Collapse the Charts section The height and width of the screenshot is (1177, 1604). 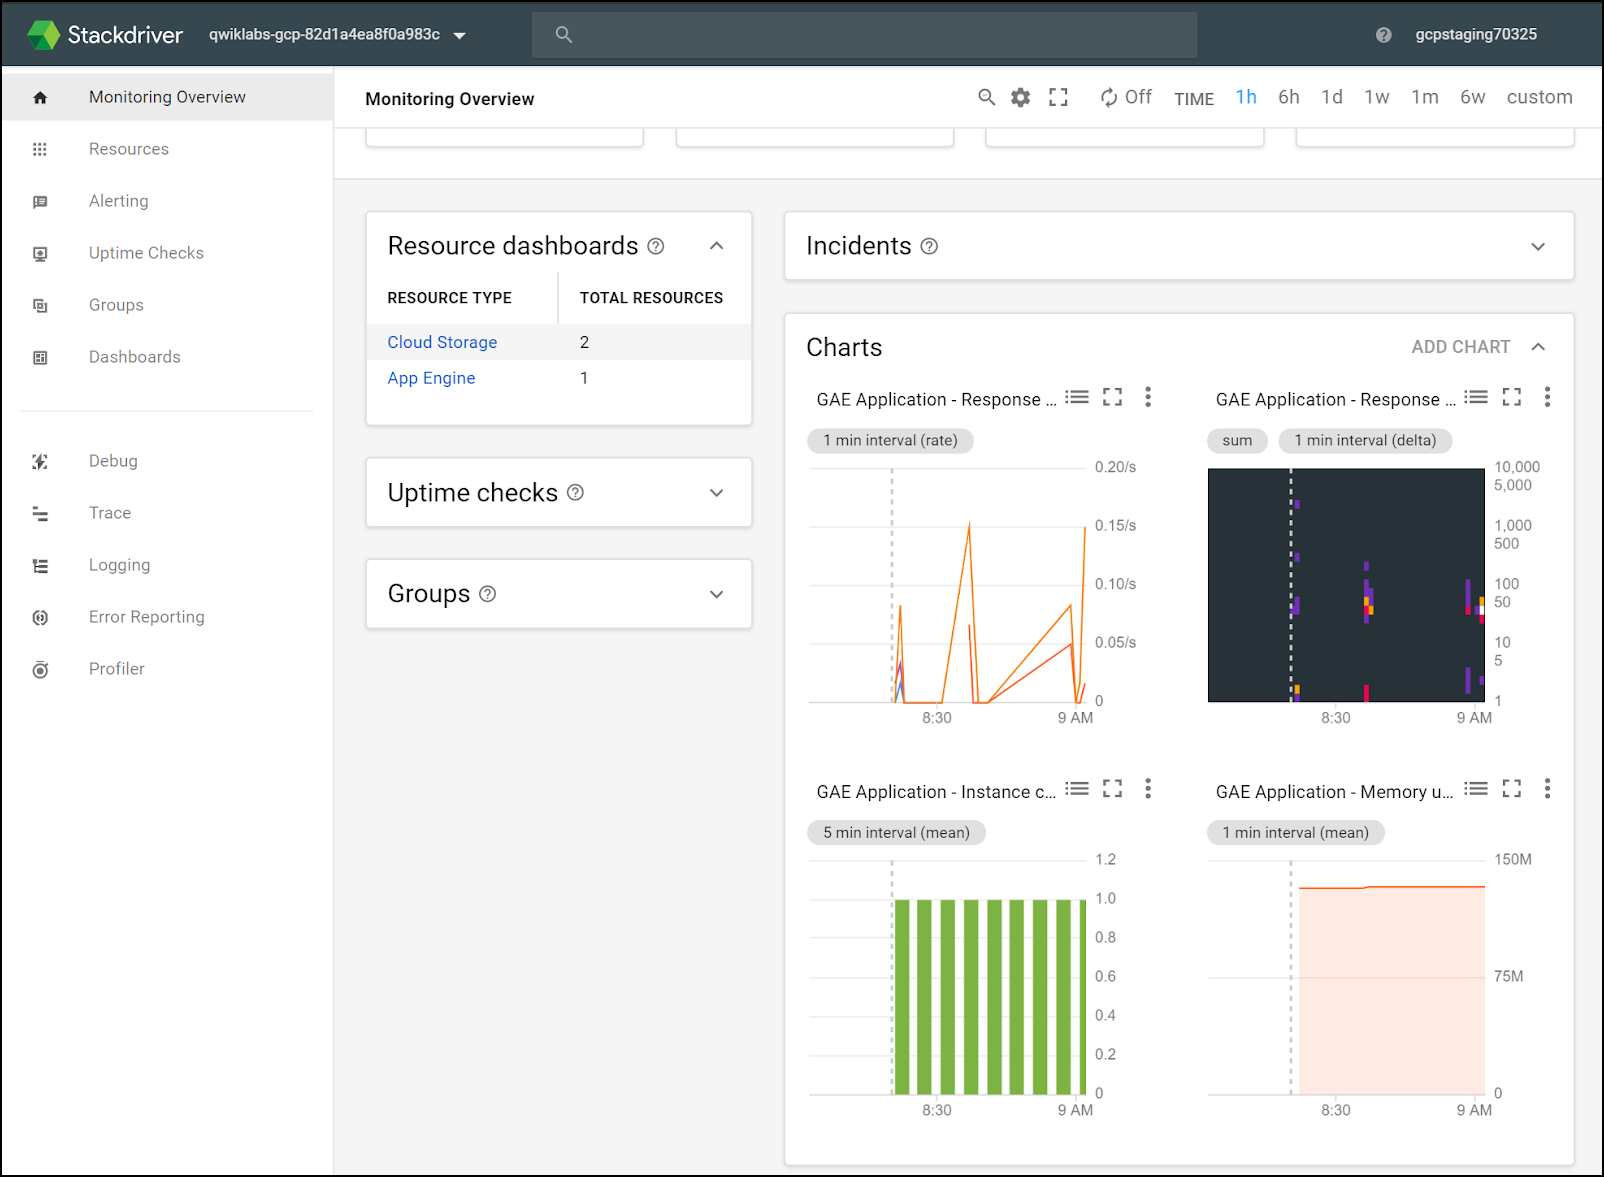[1538, 347]
